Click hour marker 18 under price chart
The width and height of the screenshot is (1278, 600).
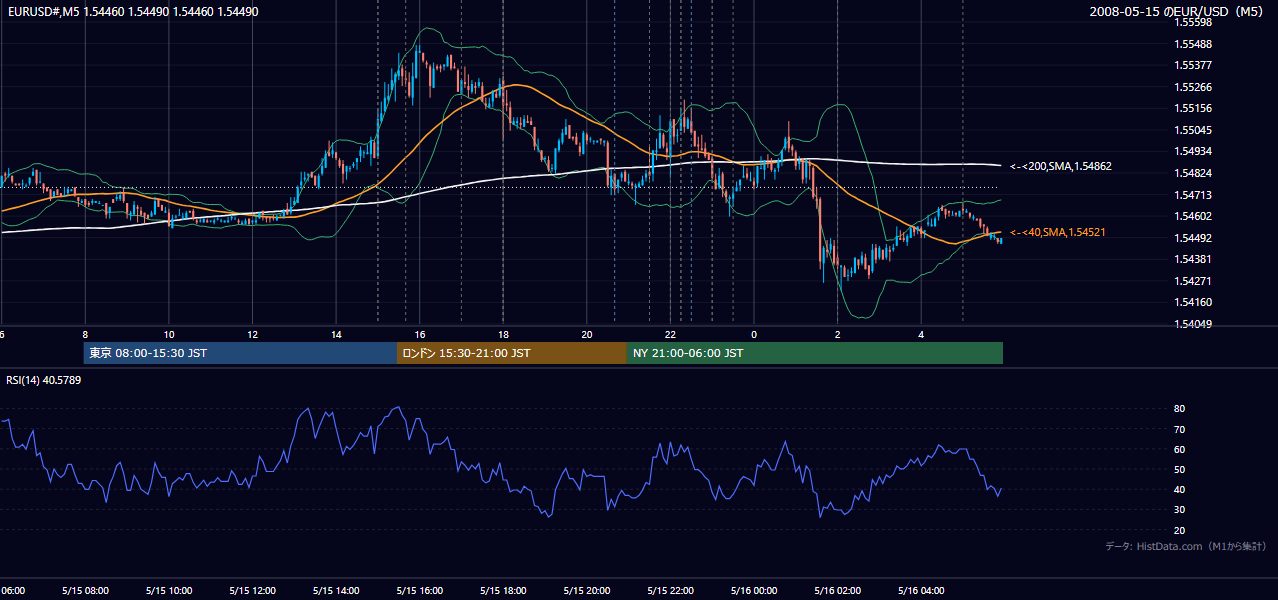click(x=503, y=334)
